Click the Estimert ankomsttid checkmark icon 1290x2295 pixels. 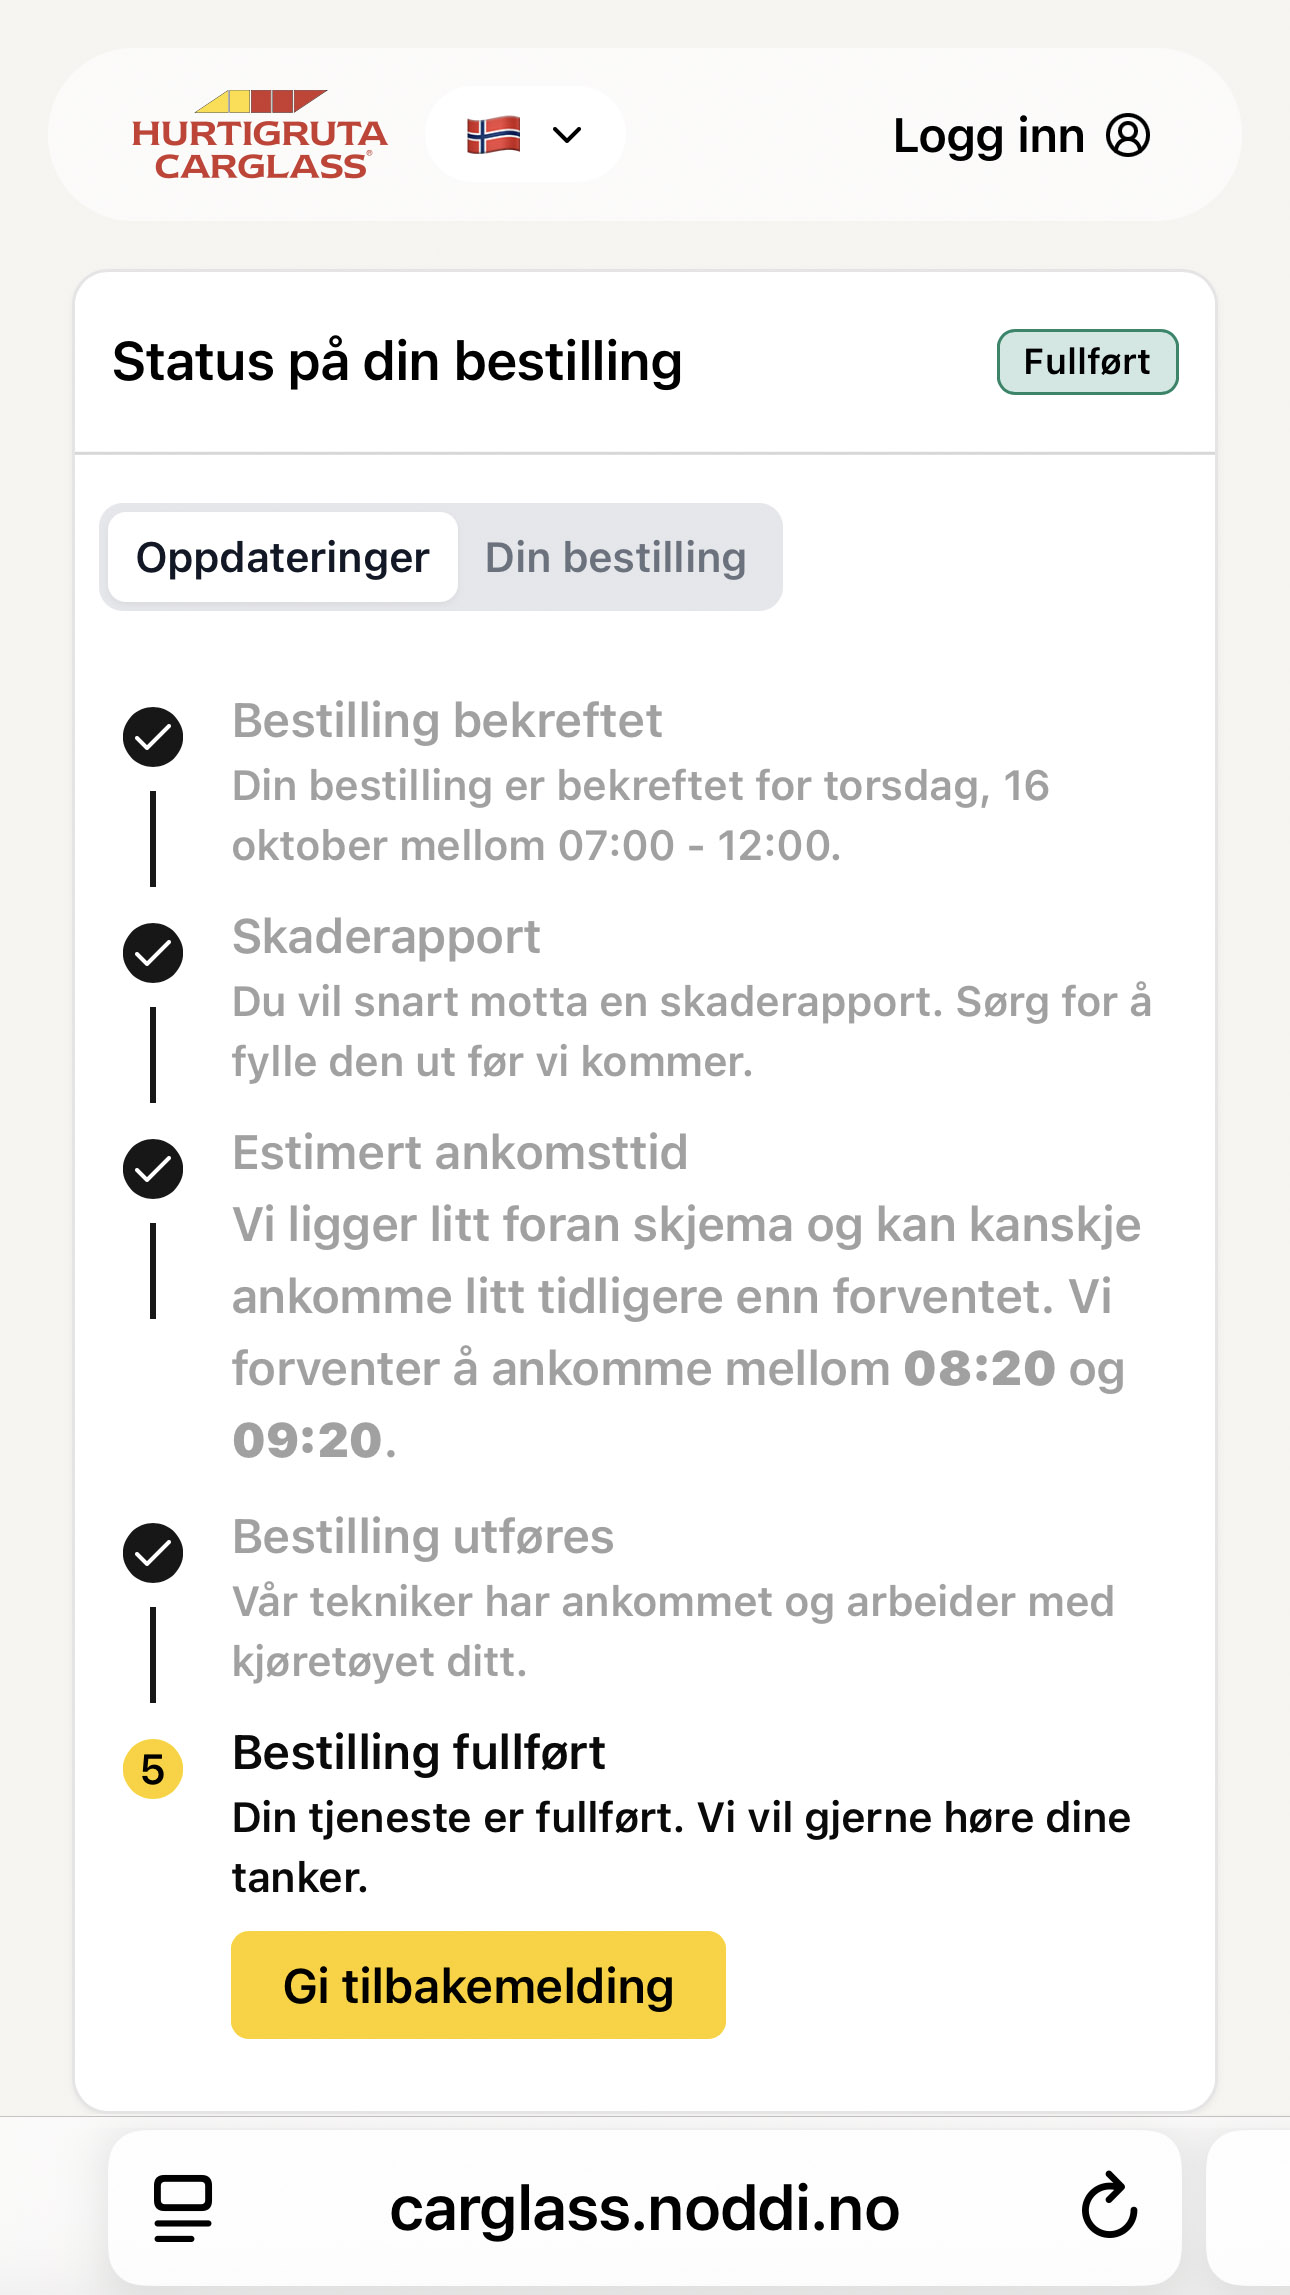[x=153, y=1169]
